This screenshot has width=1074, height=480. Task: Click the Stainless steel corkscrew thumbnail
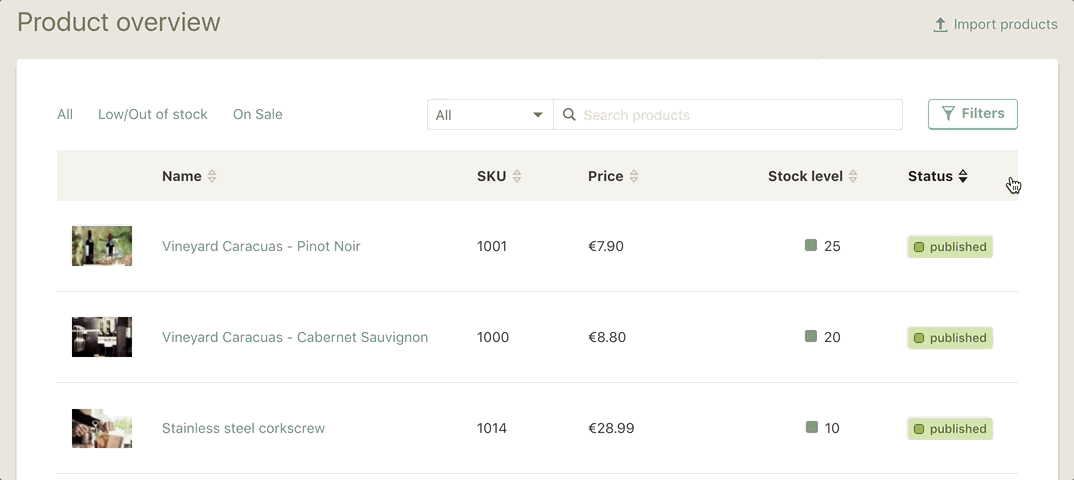point(102,428)
